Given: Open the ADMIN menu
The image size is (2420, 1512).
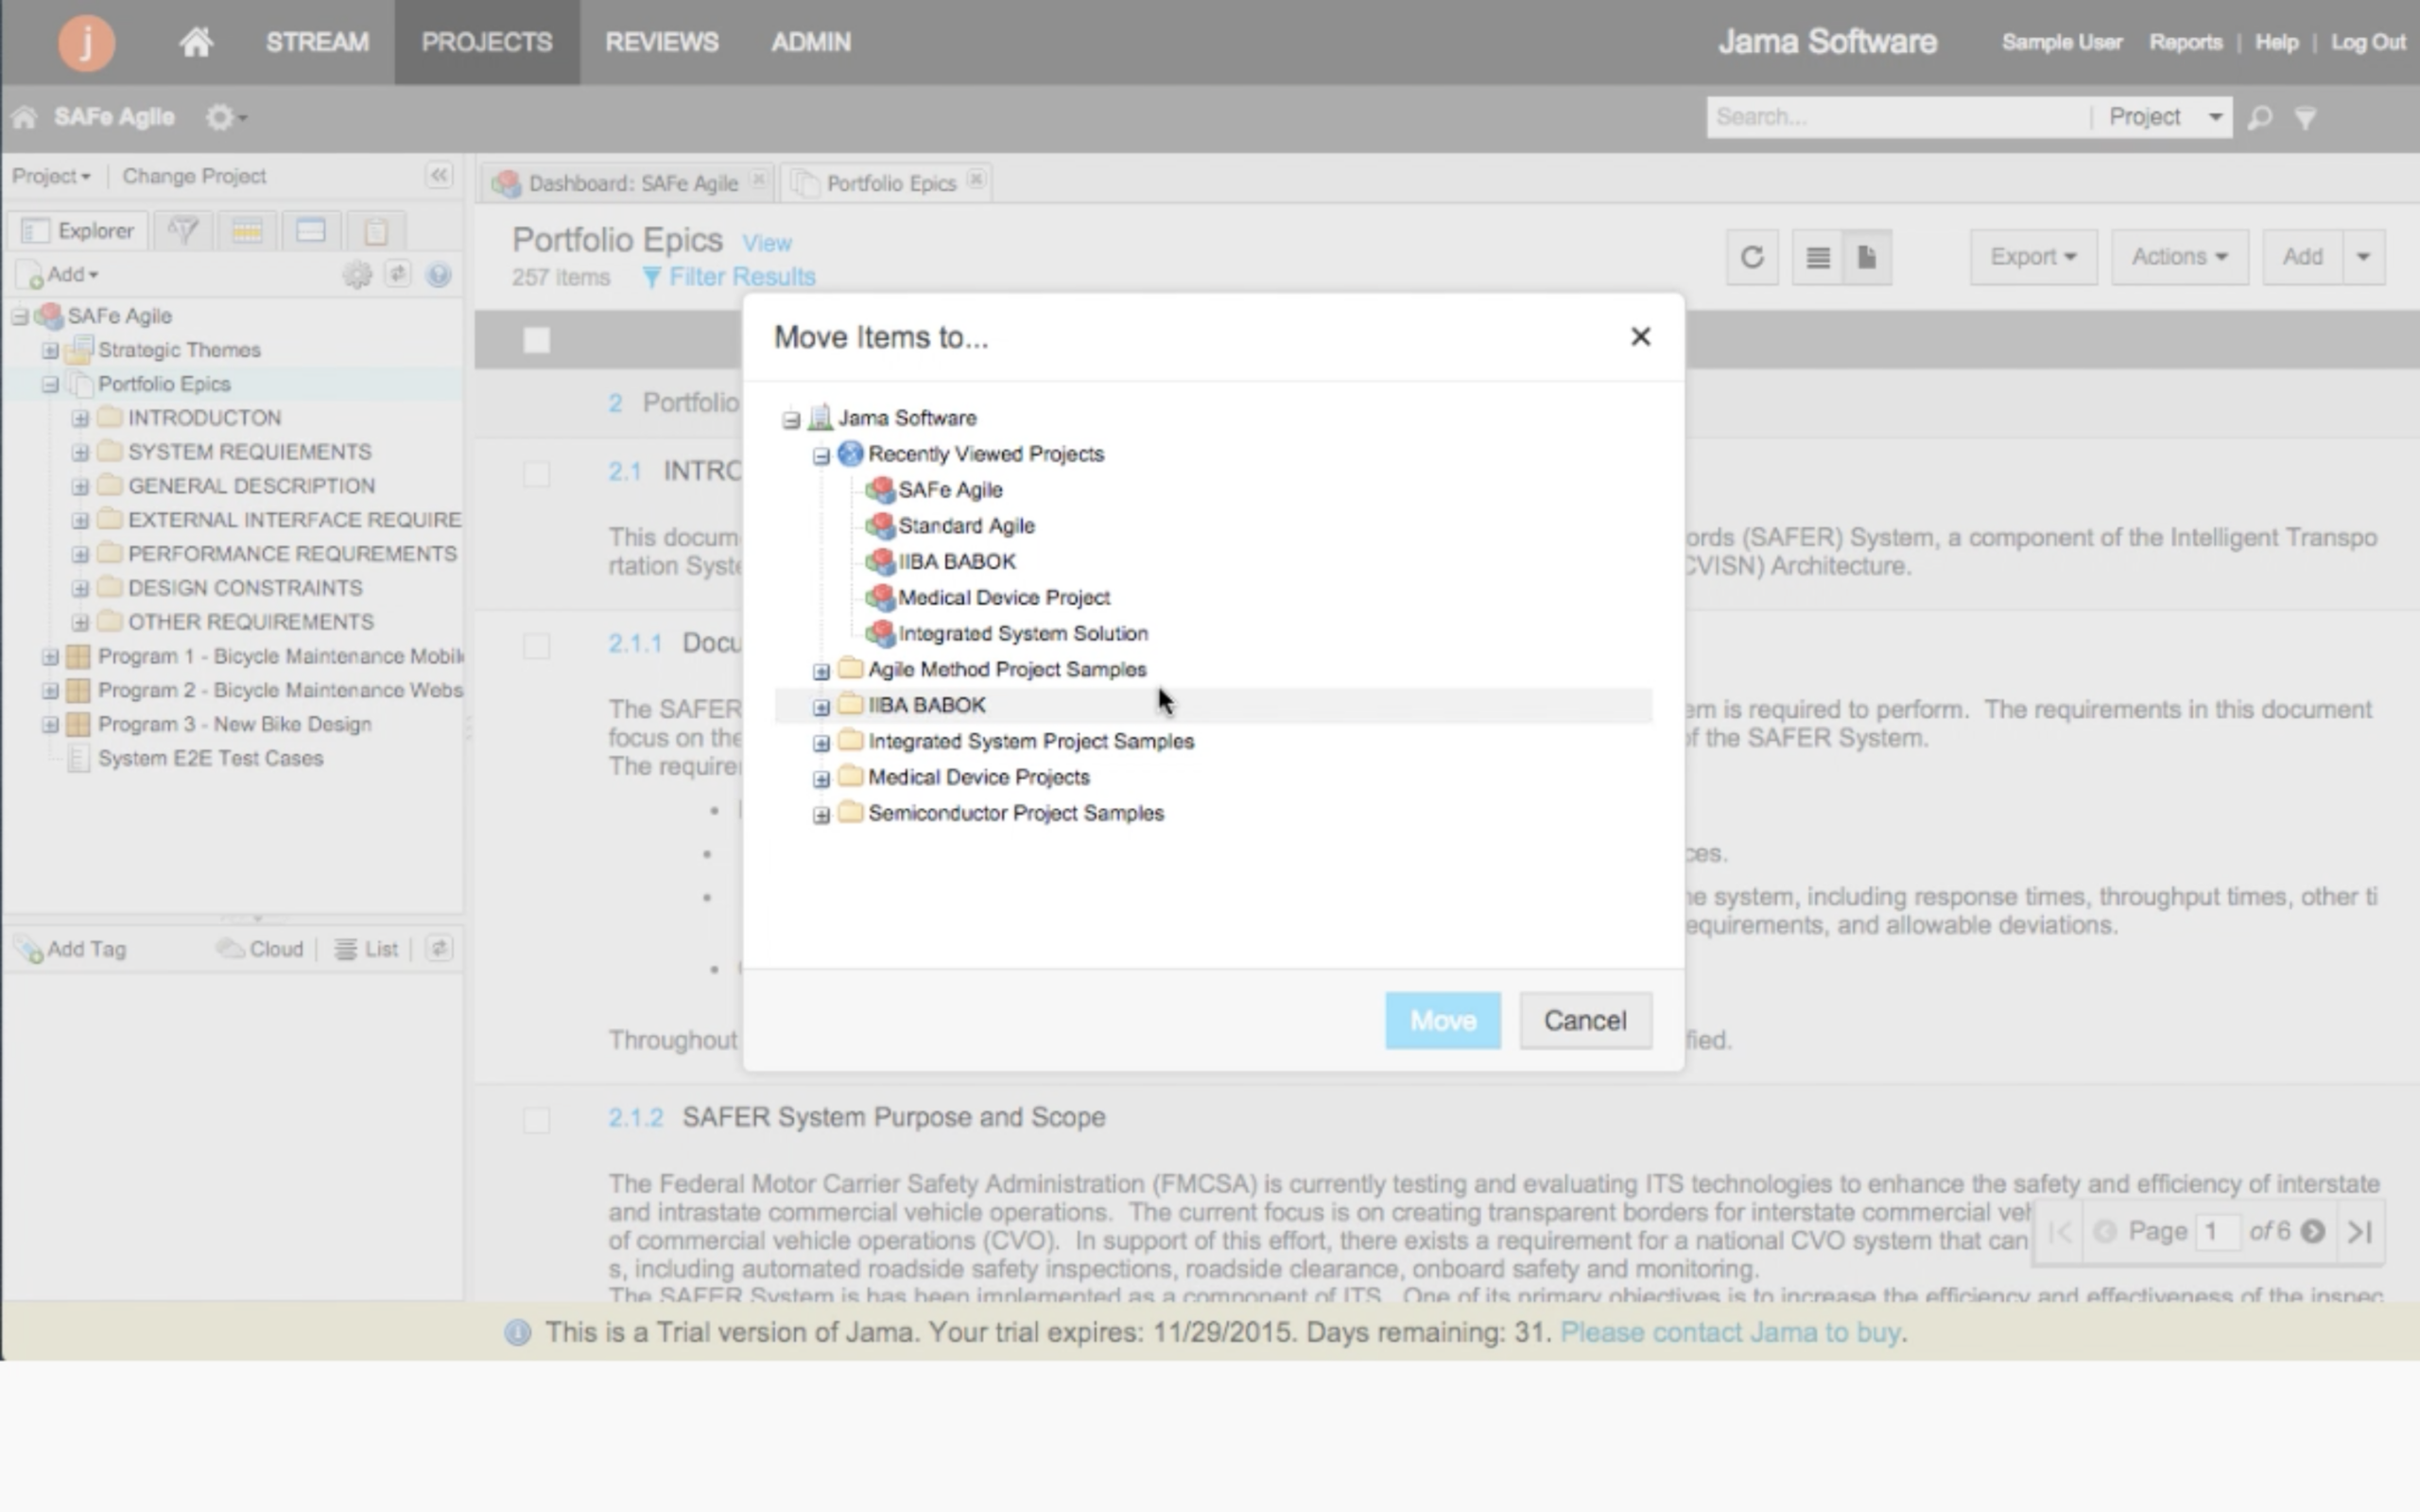Looking at the screenshot, I should [811, 42].
